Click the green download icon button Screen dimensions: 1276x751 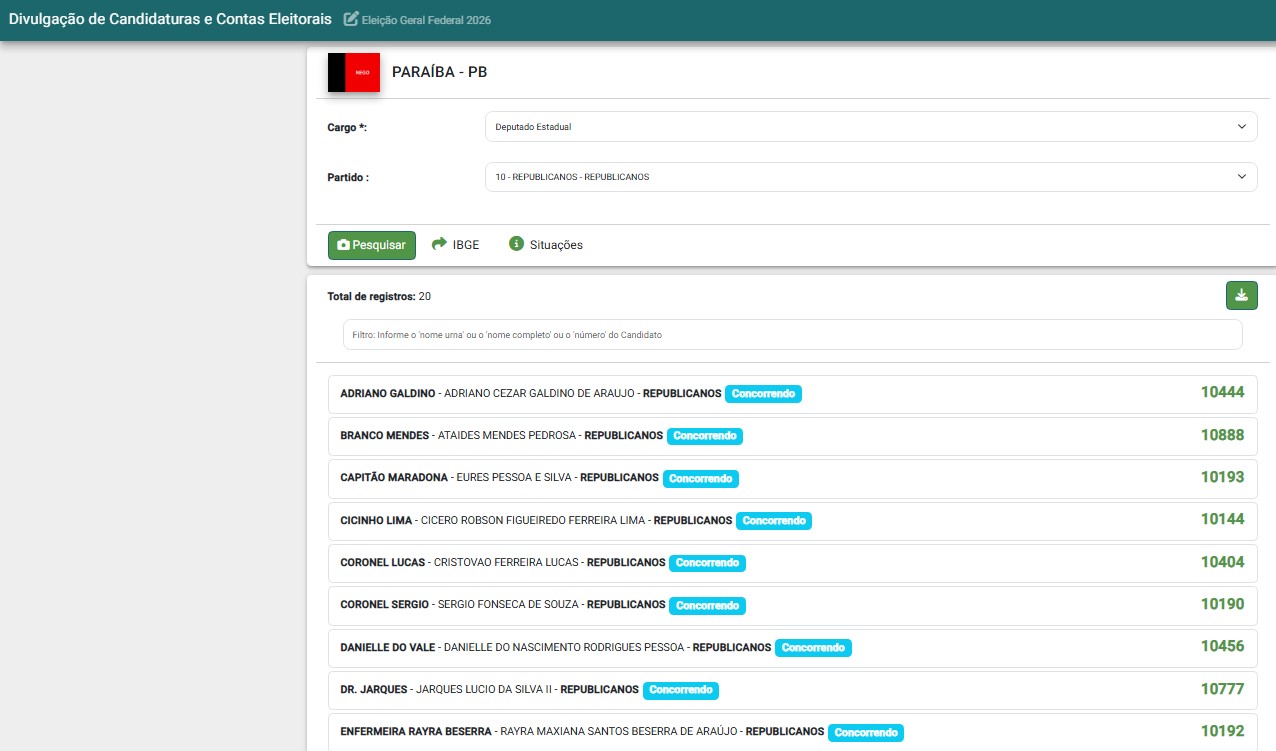[x=1242, y=295]
